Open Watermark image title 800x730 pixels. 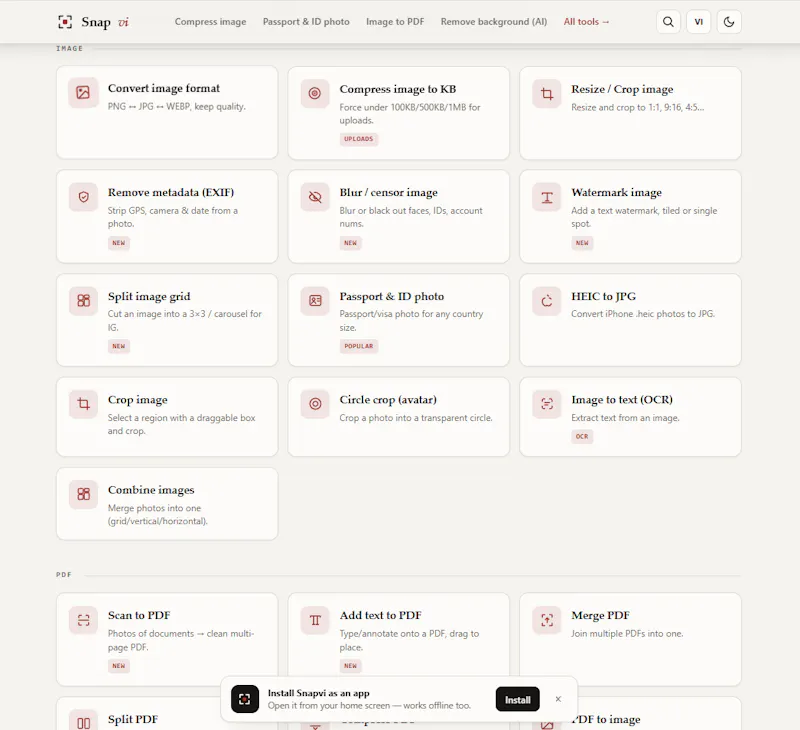(x=616, y=192)
